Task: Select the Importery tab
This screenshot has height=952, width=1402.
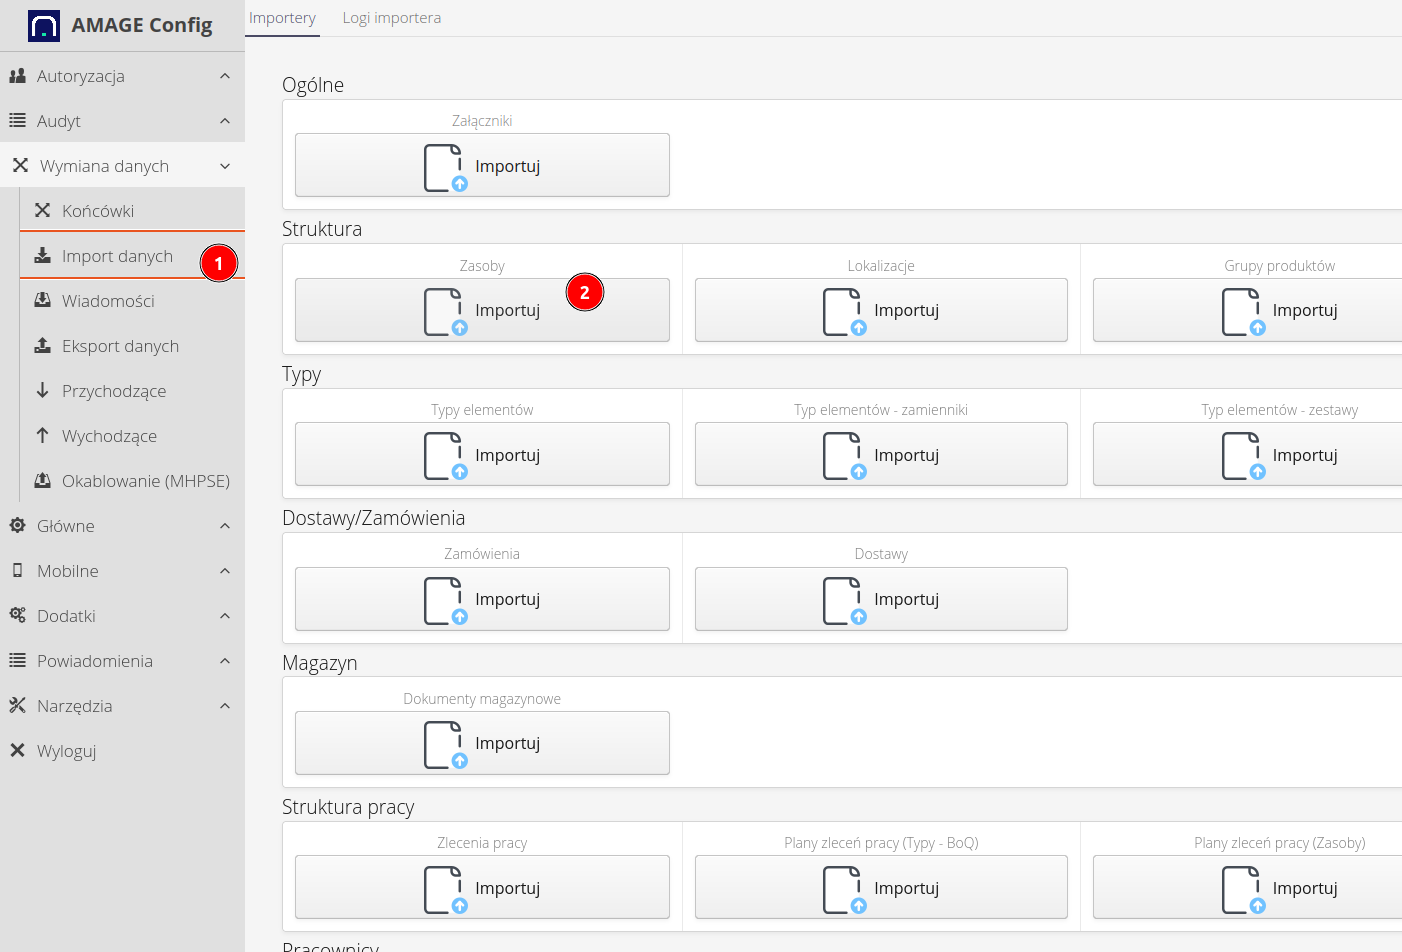Action: pyautogui.click(x=282, y=18)
